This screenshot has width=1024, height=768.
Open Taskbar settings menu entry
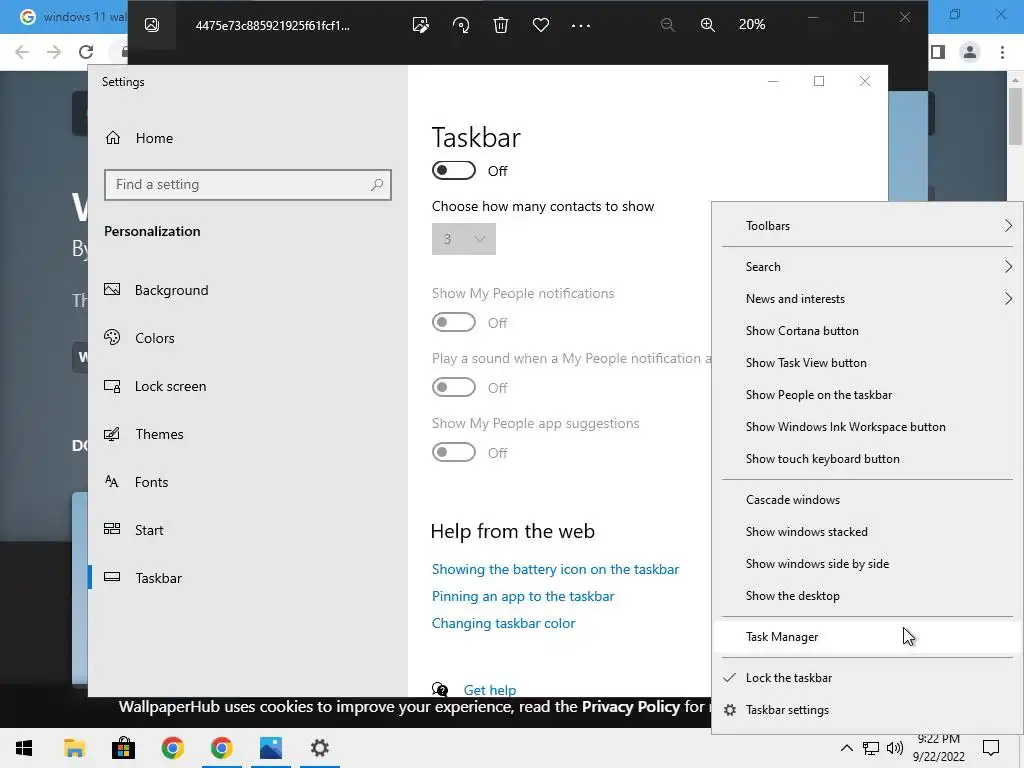(x=867, y=710)
